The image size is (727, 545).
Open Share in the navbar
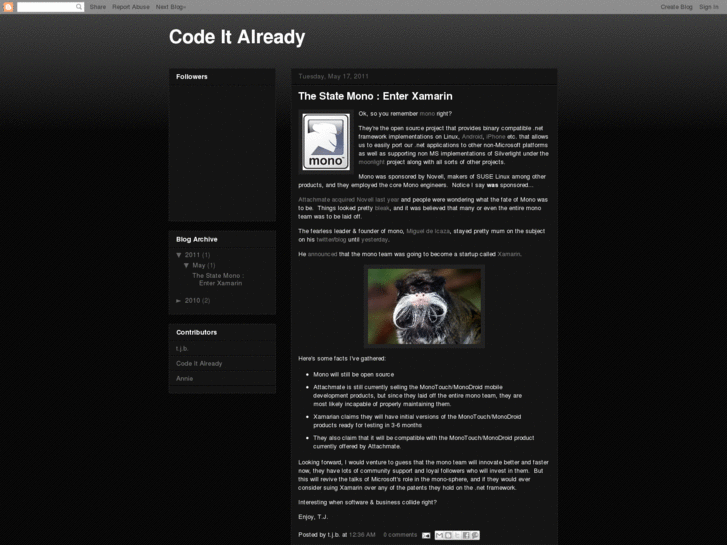pos(98,7)
